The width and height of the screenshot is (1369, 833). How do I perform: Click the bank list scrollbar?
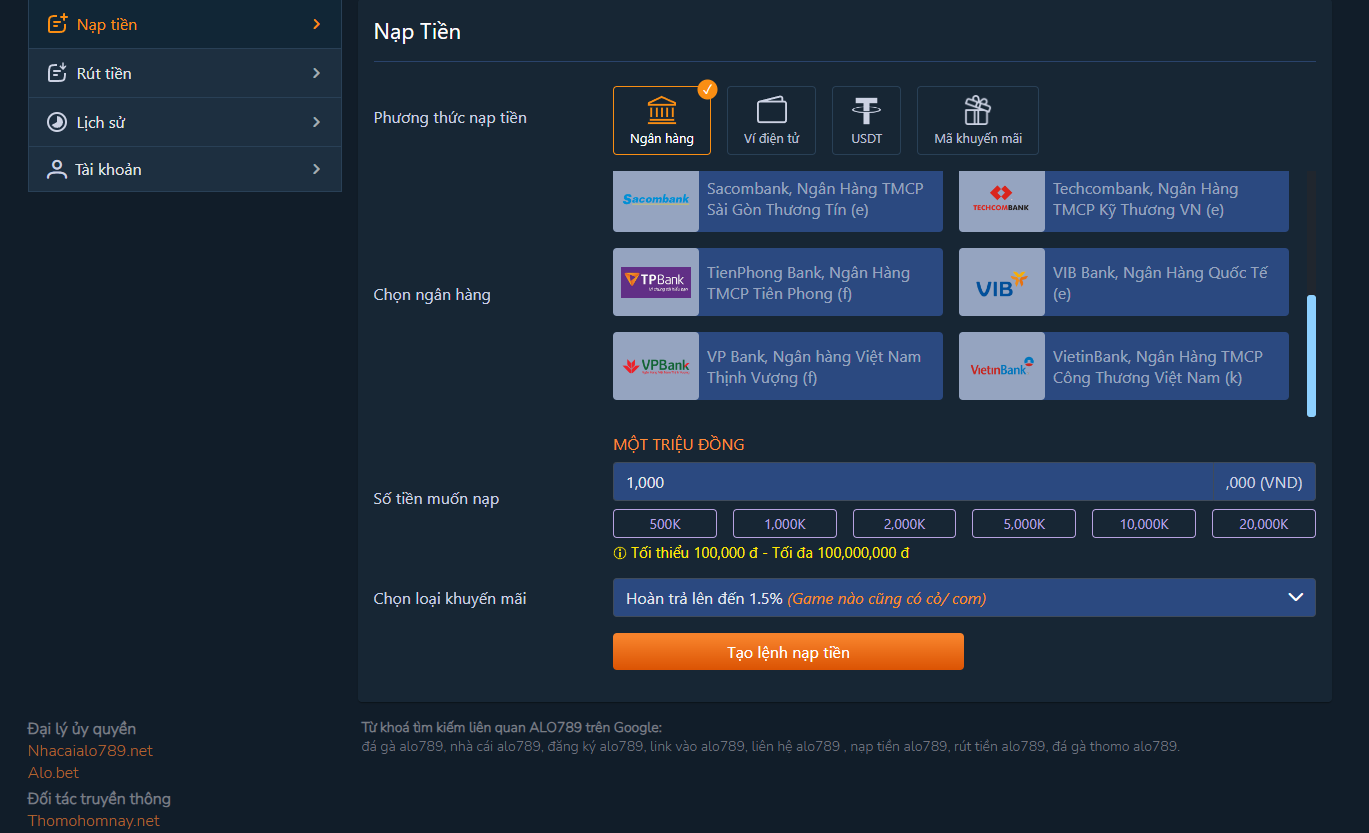click(x=1311, y=355)
